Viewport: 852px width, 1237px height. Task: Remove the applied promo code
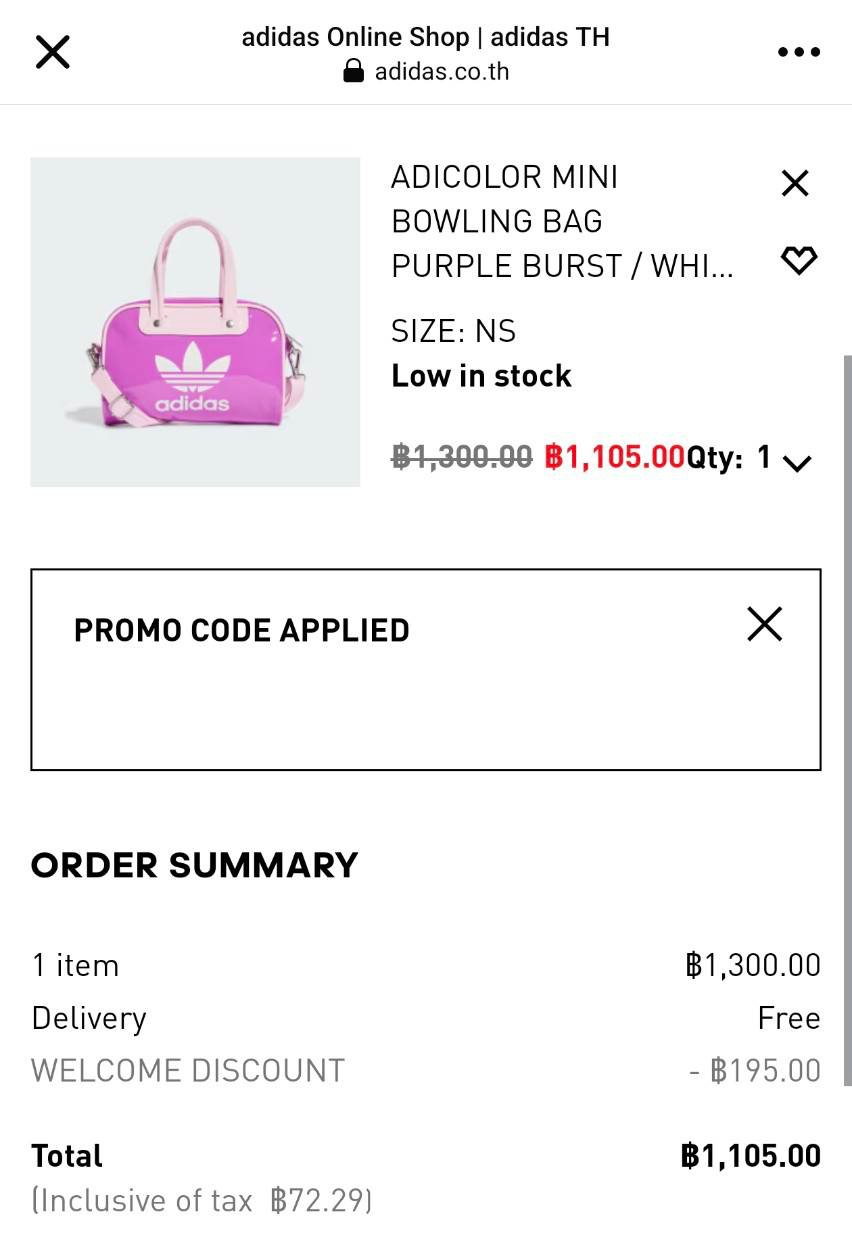coord(764,624)
